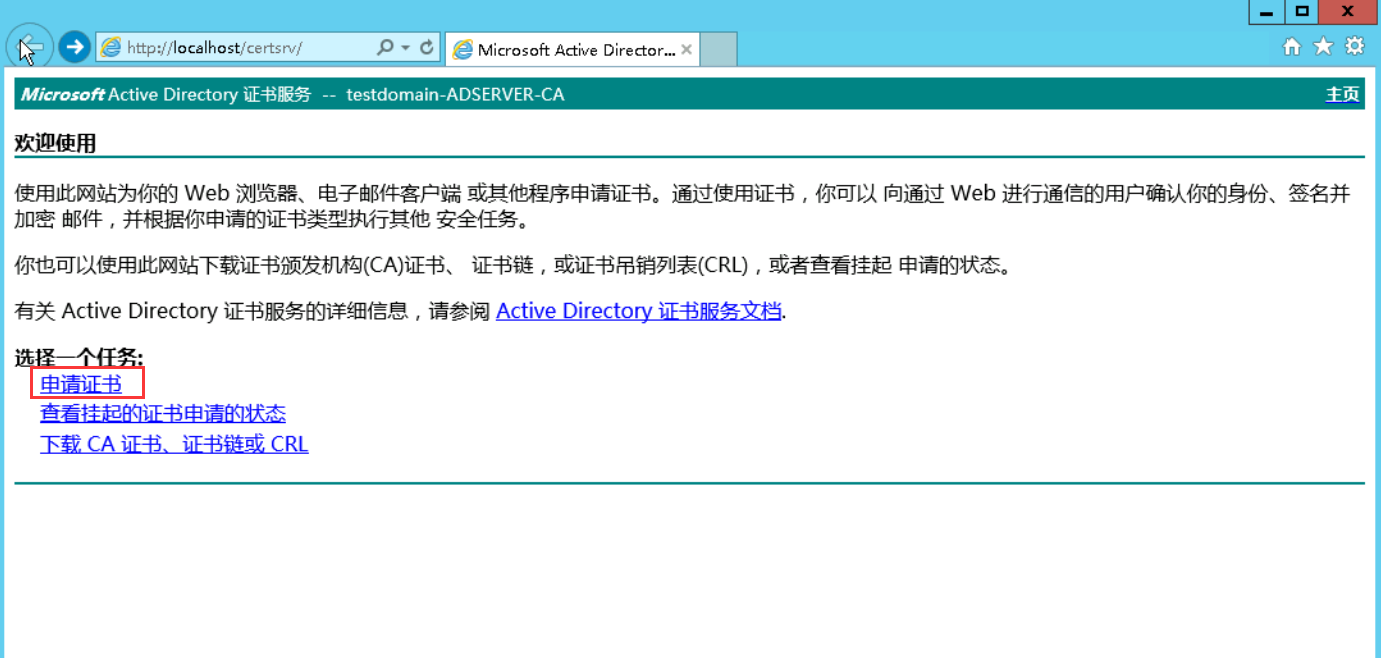Open the Tools gear icon

pos(1354,46)
